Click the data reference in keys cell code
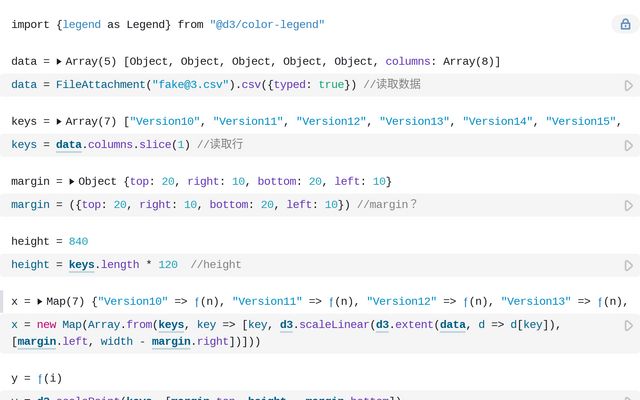The width and height of the screenshot is (640, 400). point(68,145)
